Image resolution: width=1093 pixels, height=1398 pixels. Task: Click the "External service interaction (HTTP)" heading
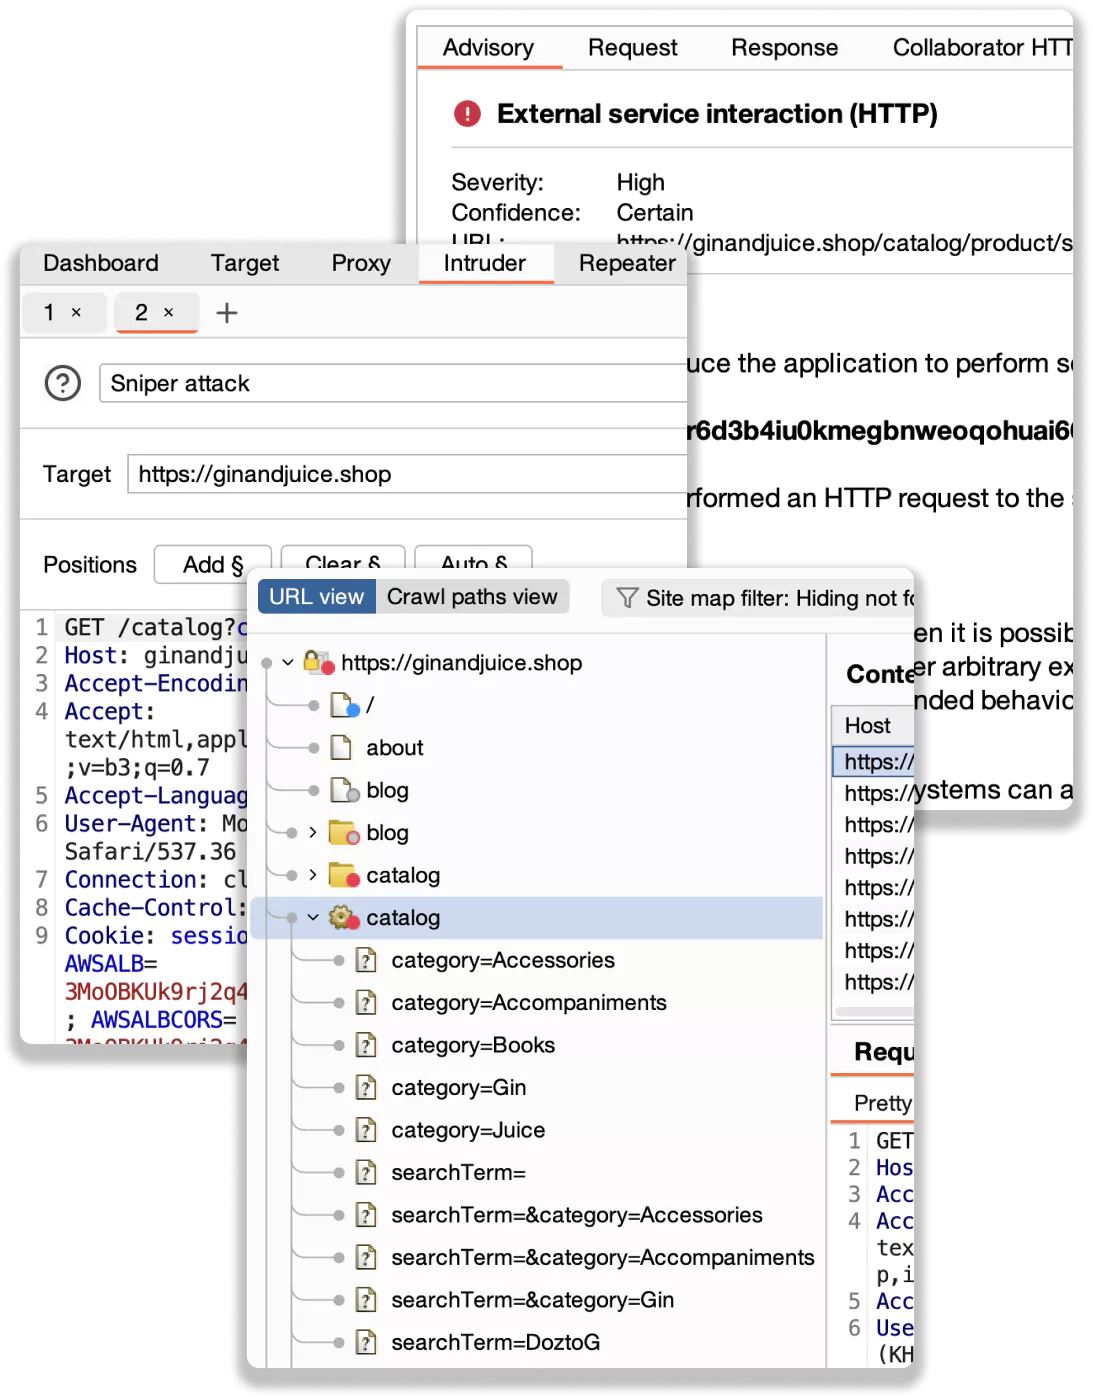click(x=717, y=114)
